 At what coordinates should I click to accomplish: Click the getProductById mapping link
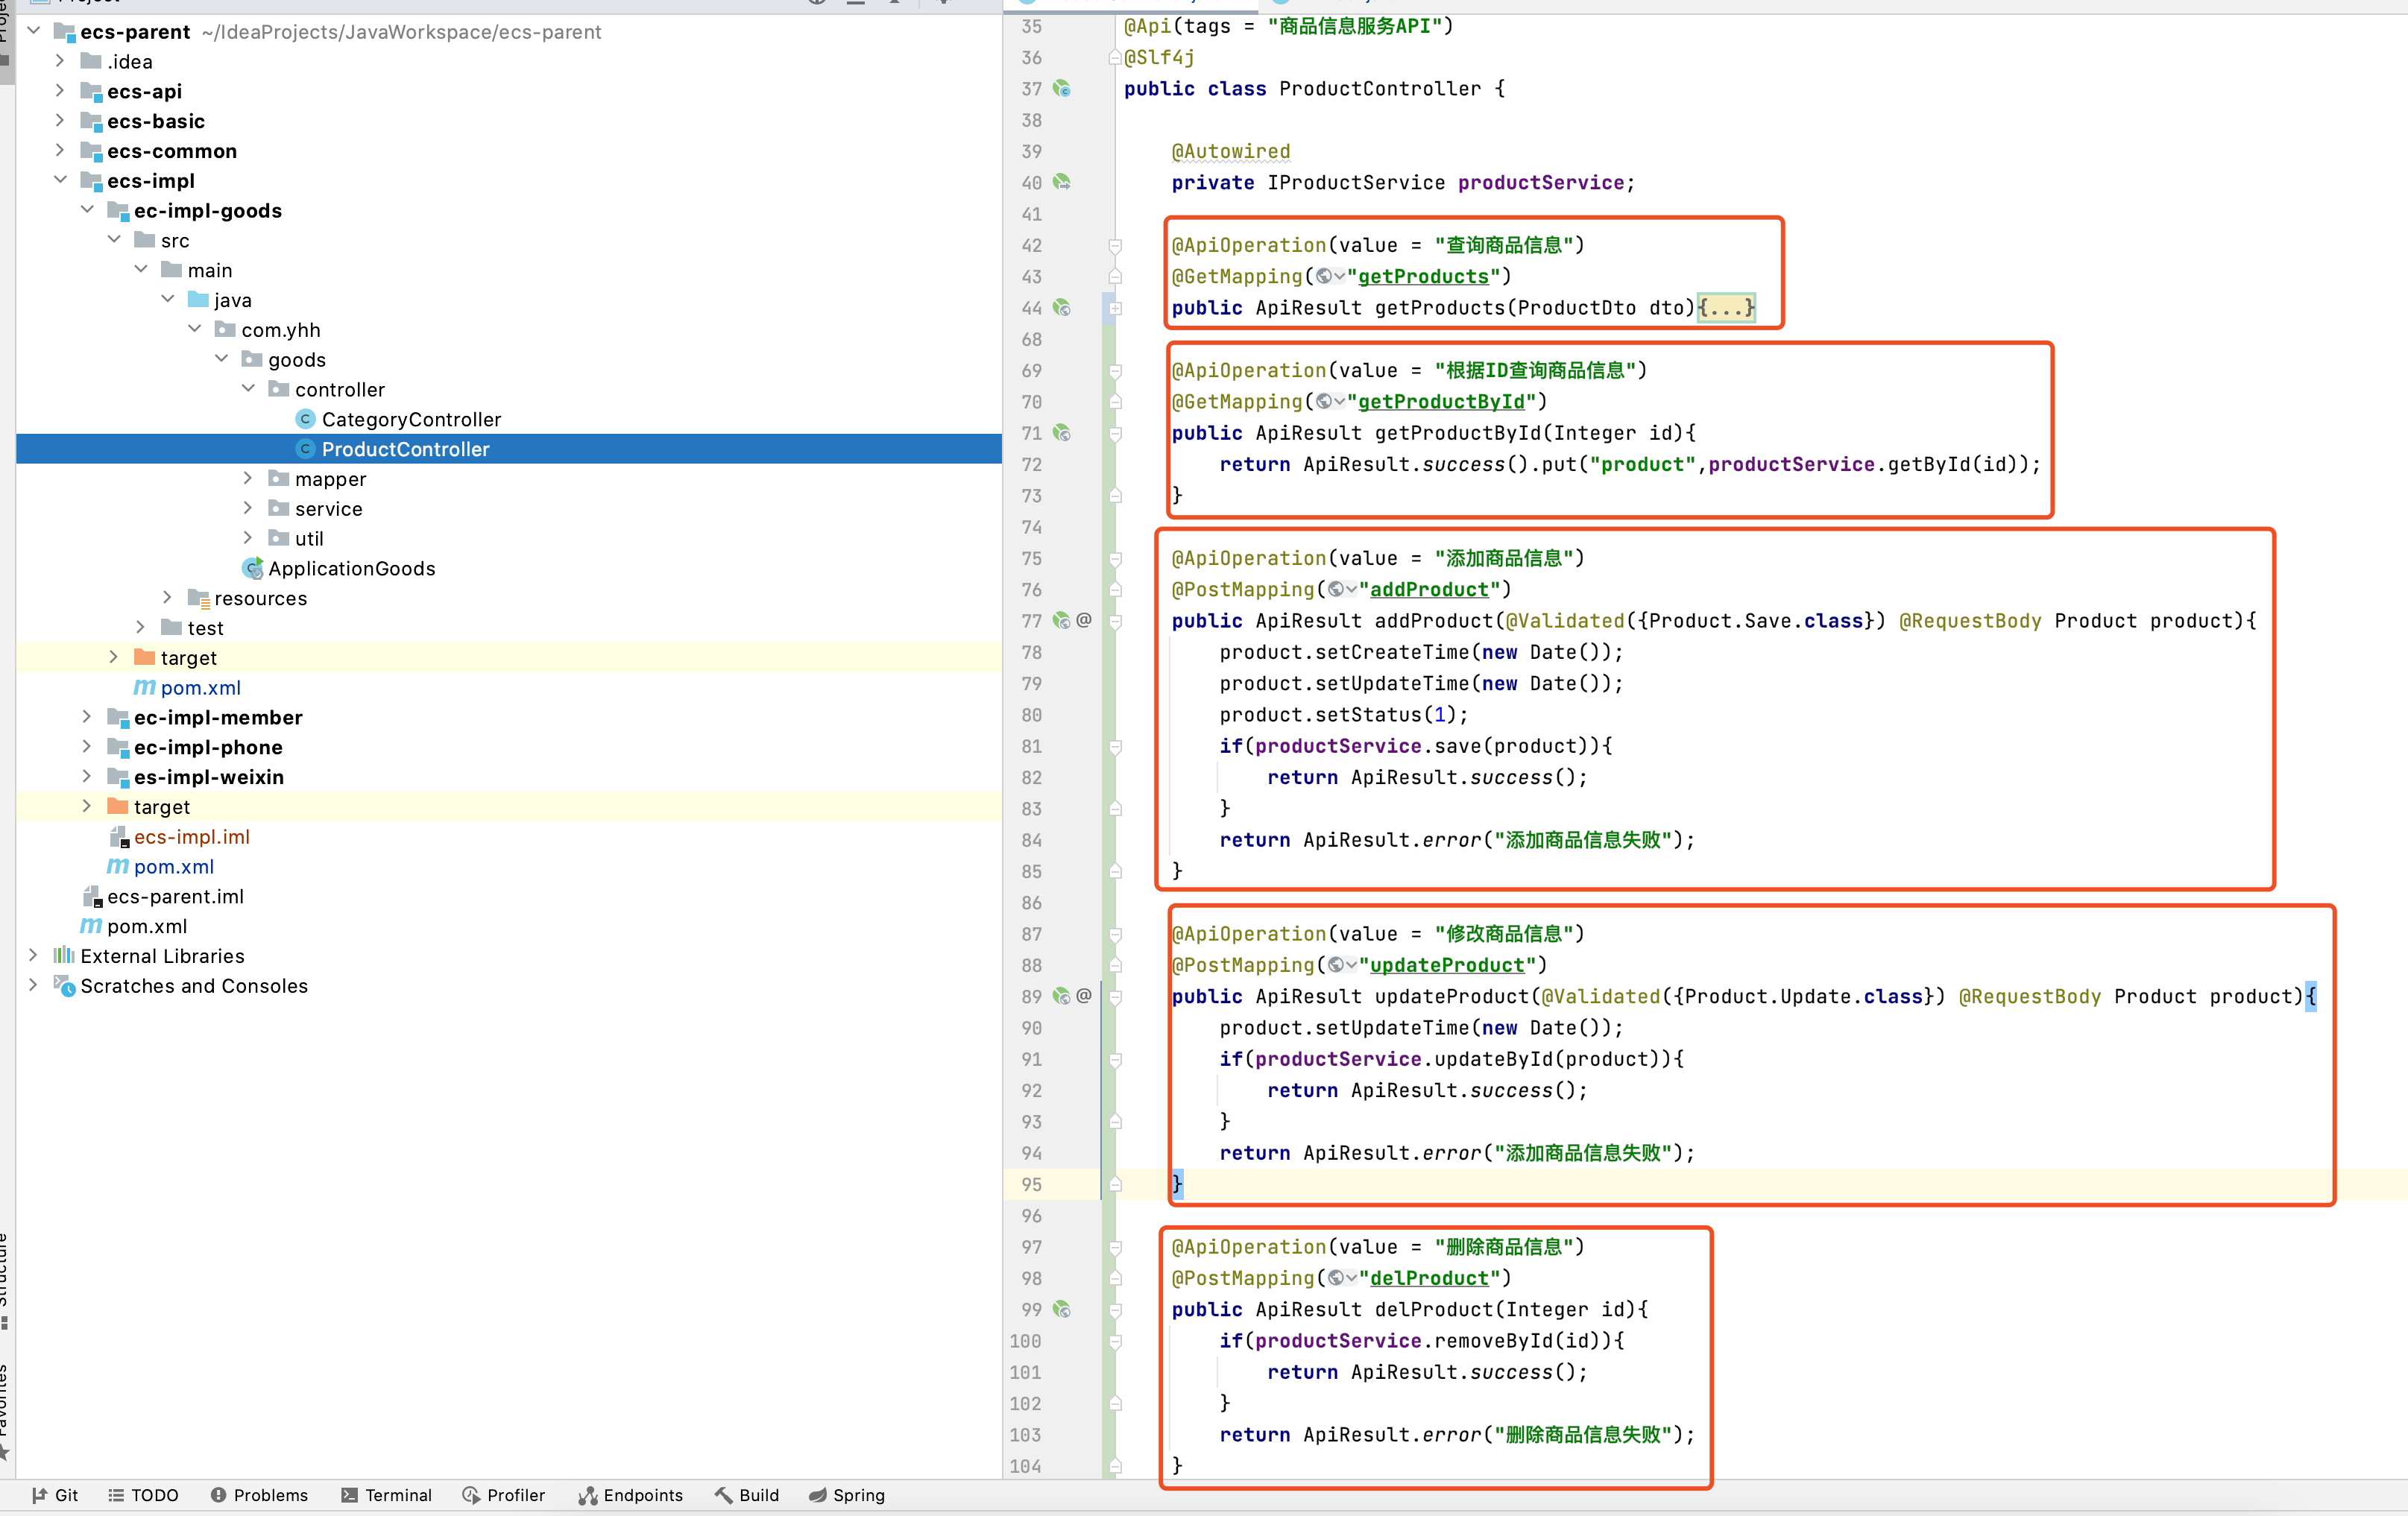[x=1441, y=401]
